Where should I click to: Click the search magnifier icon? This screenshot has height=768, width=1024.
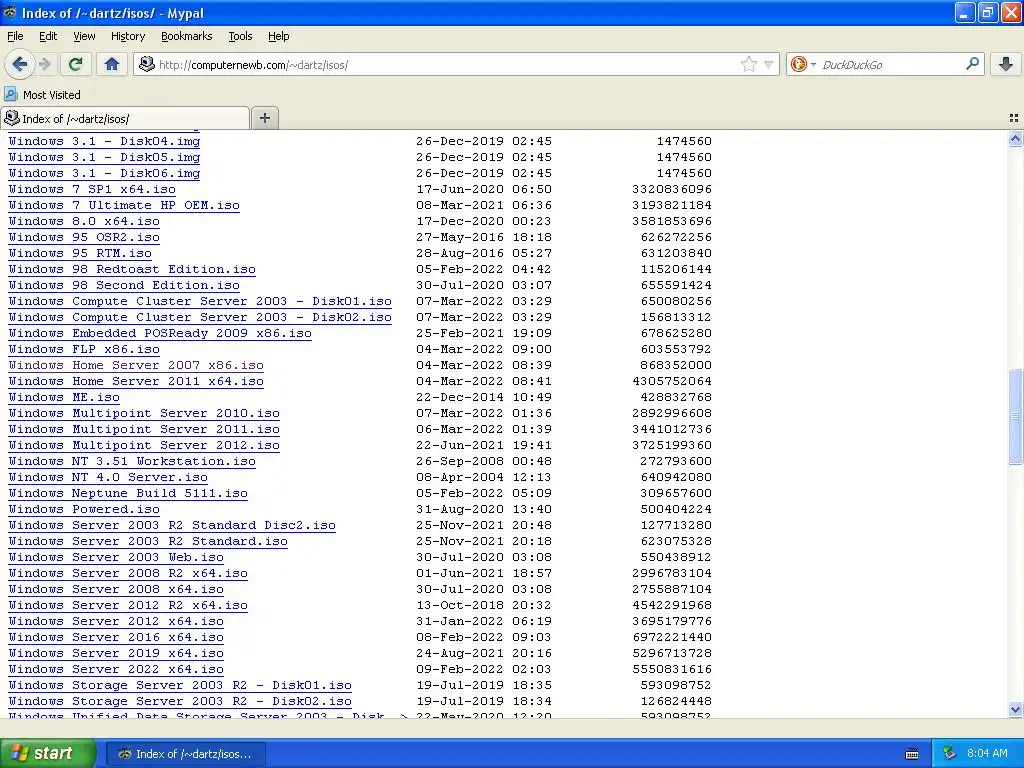(x=972, y=64)
